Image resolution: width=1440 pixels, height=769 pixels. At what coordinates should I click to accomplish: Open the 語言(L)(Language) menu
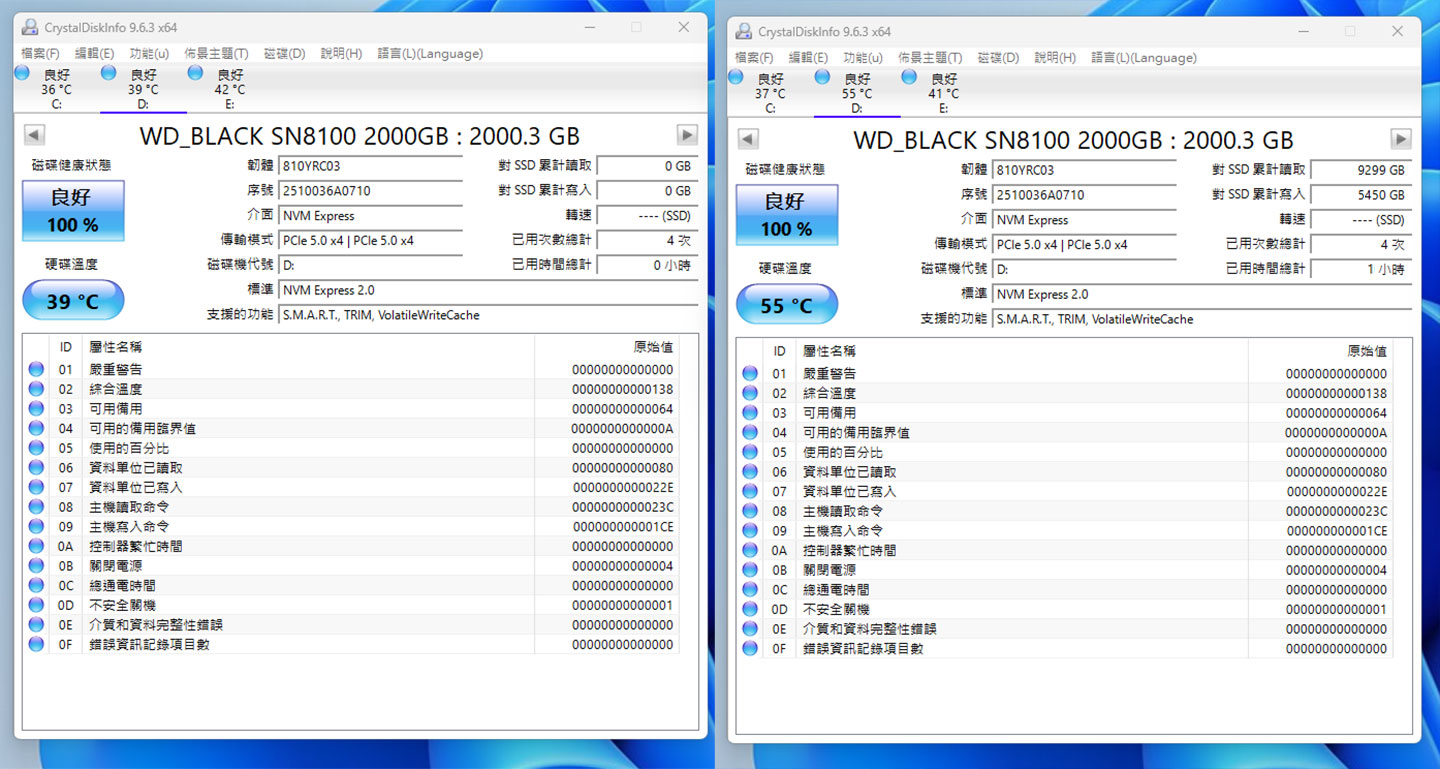[x=430, y=53]
